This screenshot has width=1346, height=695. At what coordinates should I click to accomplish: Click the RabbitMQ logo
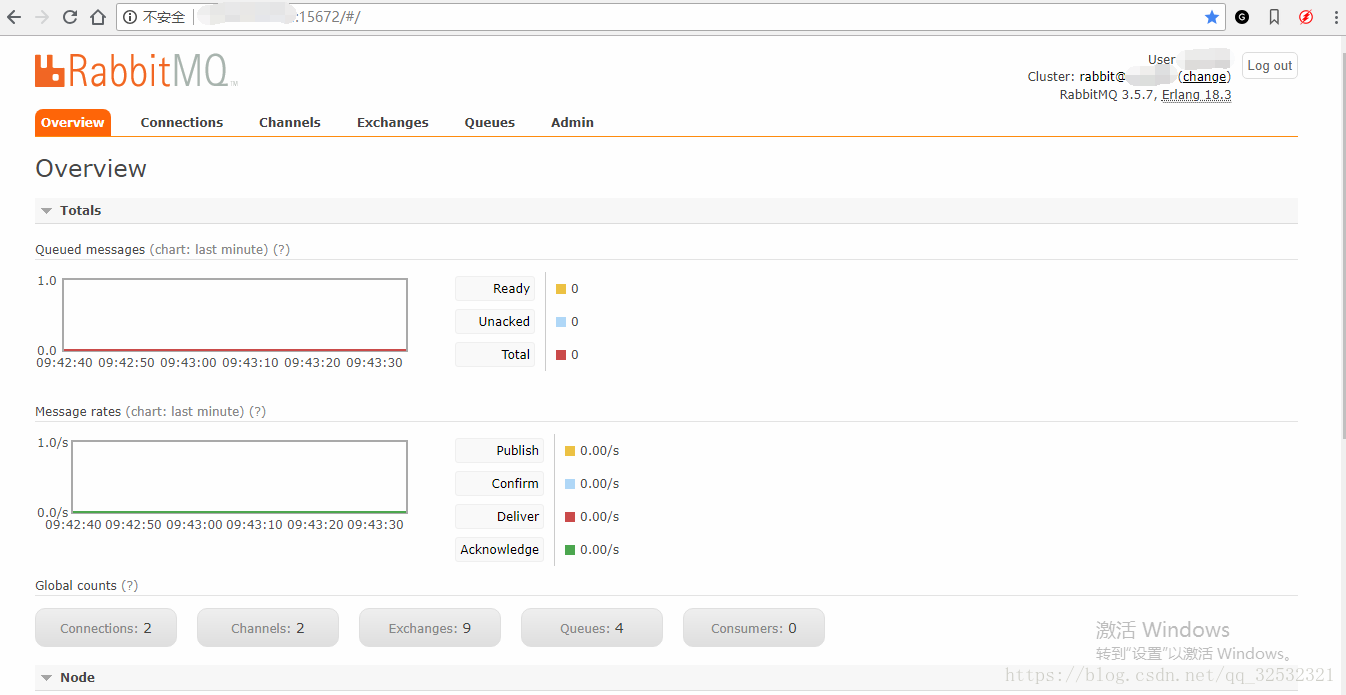[135, 70]
